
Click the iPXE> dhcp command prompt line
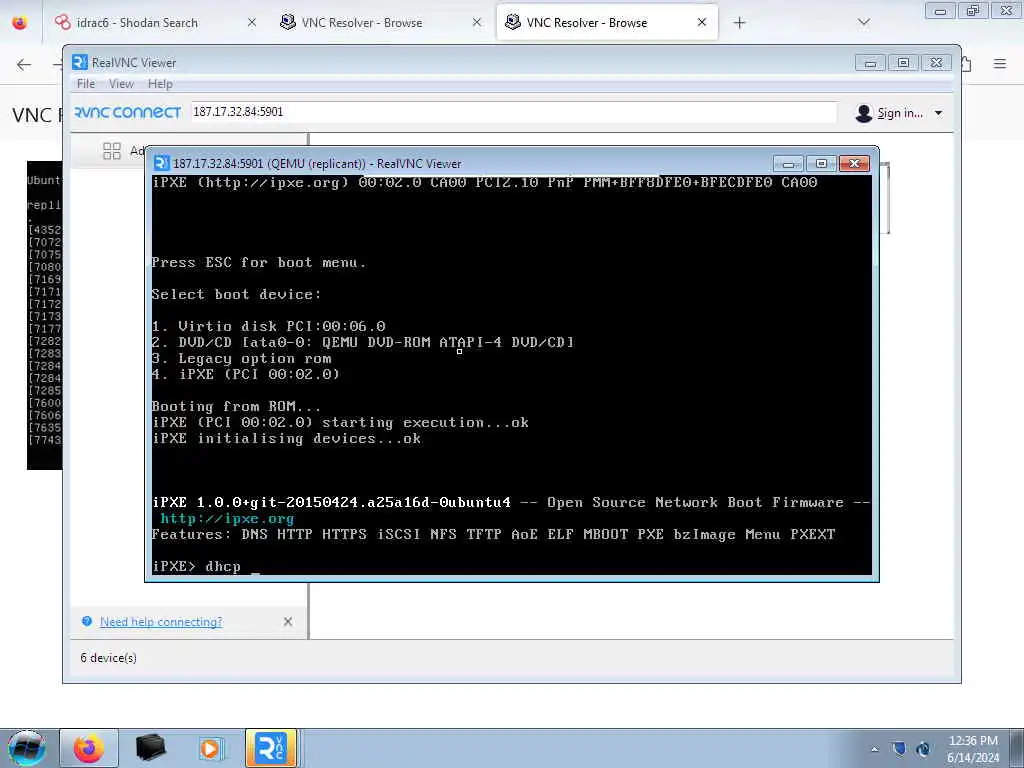(x=206, y=566)
